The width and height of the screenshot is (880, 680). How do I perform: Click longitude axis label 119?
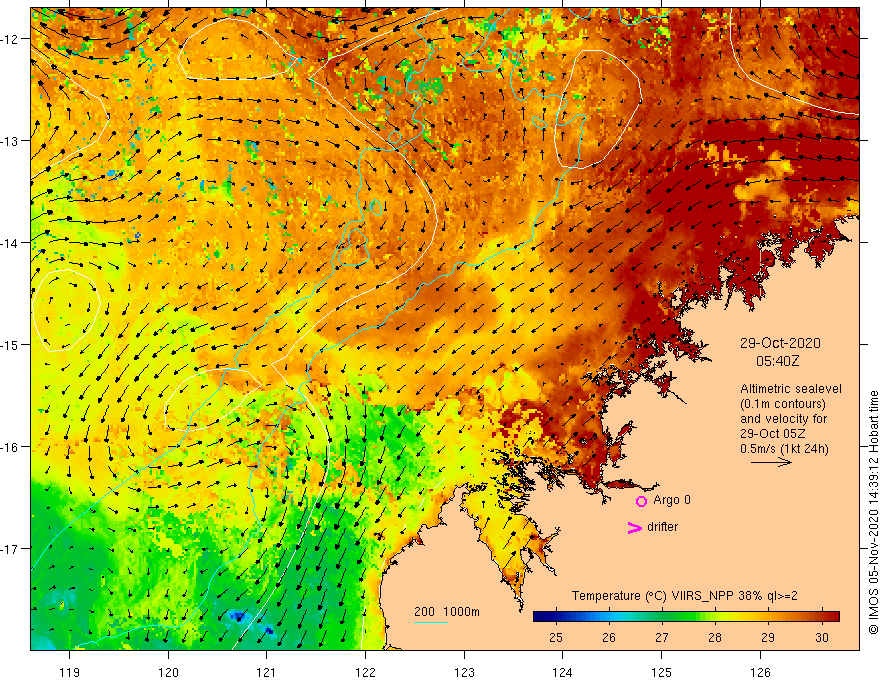(x=70, y=672)
